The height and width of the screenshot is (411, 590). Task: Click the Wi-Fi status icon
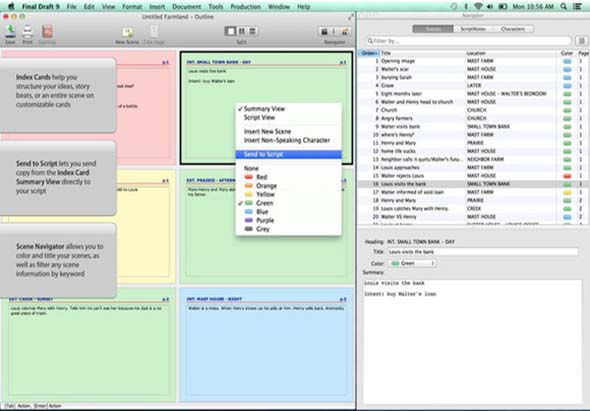478,6
